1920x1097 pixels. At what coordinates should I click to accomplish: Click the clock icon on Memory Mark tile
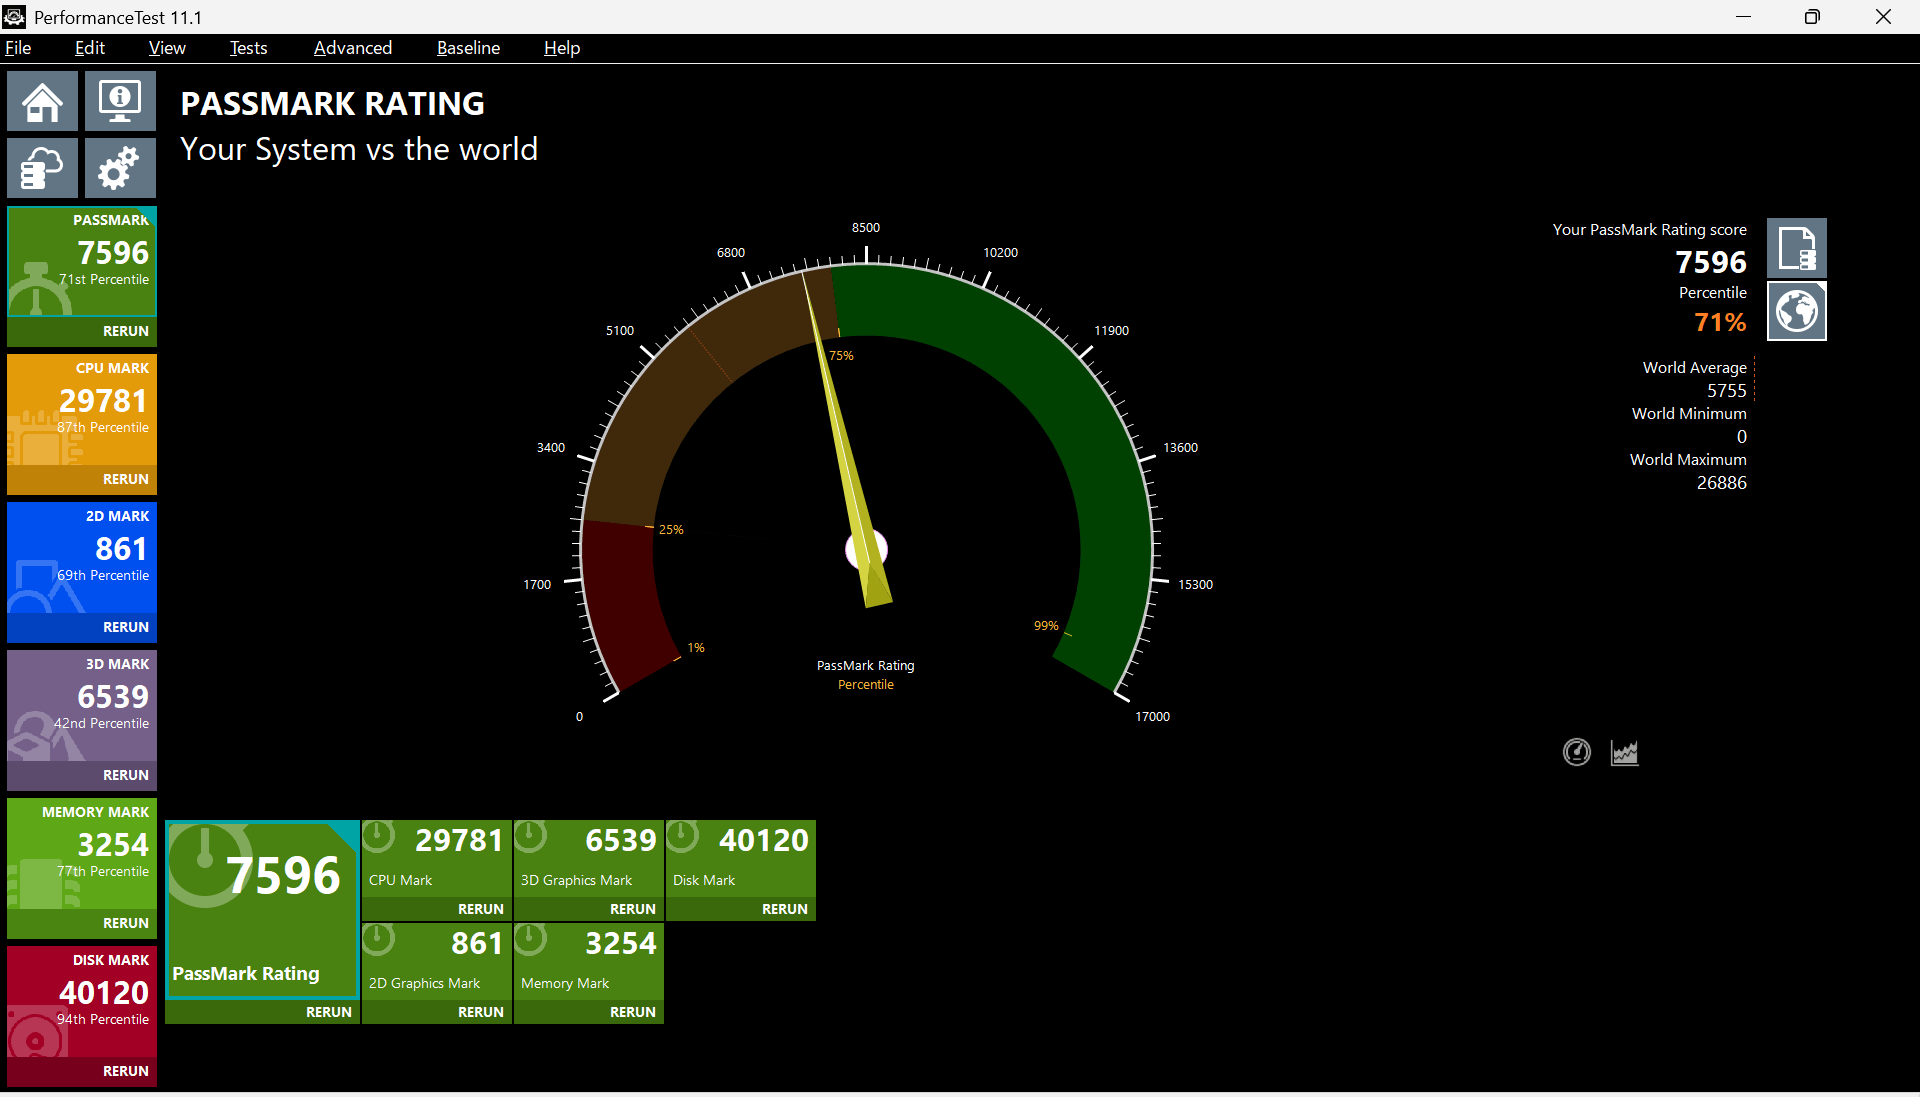530,939
